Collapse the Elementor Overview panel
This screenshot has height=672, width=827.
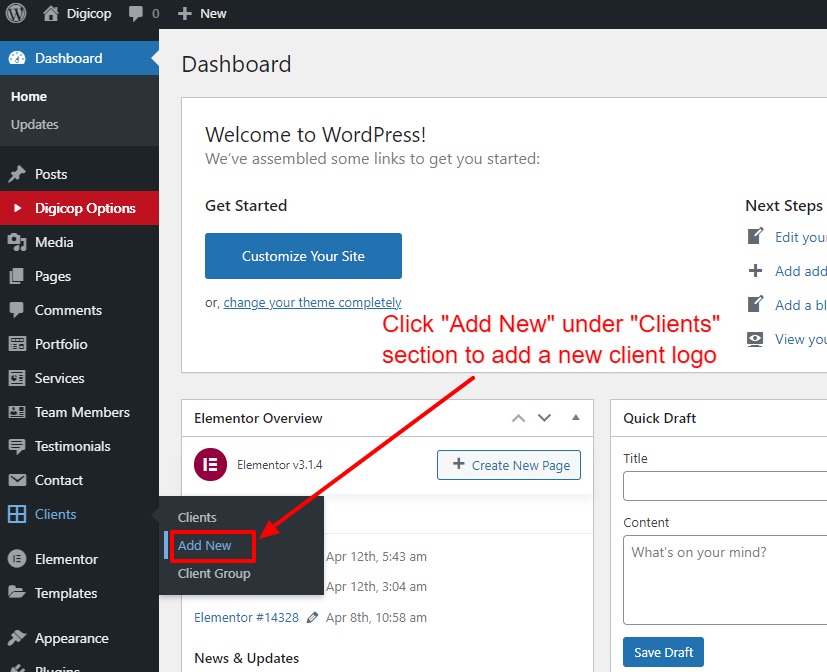(575, 418)
